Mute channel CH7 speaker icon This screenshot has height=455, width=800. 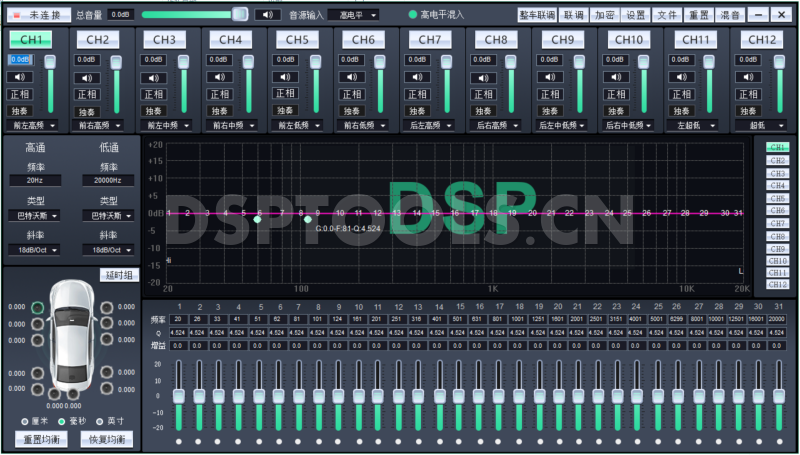tap(417, 77)
